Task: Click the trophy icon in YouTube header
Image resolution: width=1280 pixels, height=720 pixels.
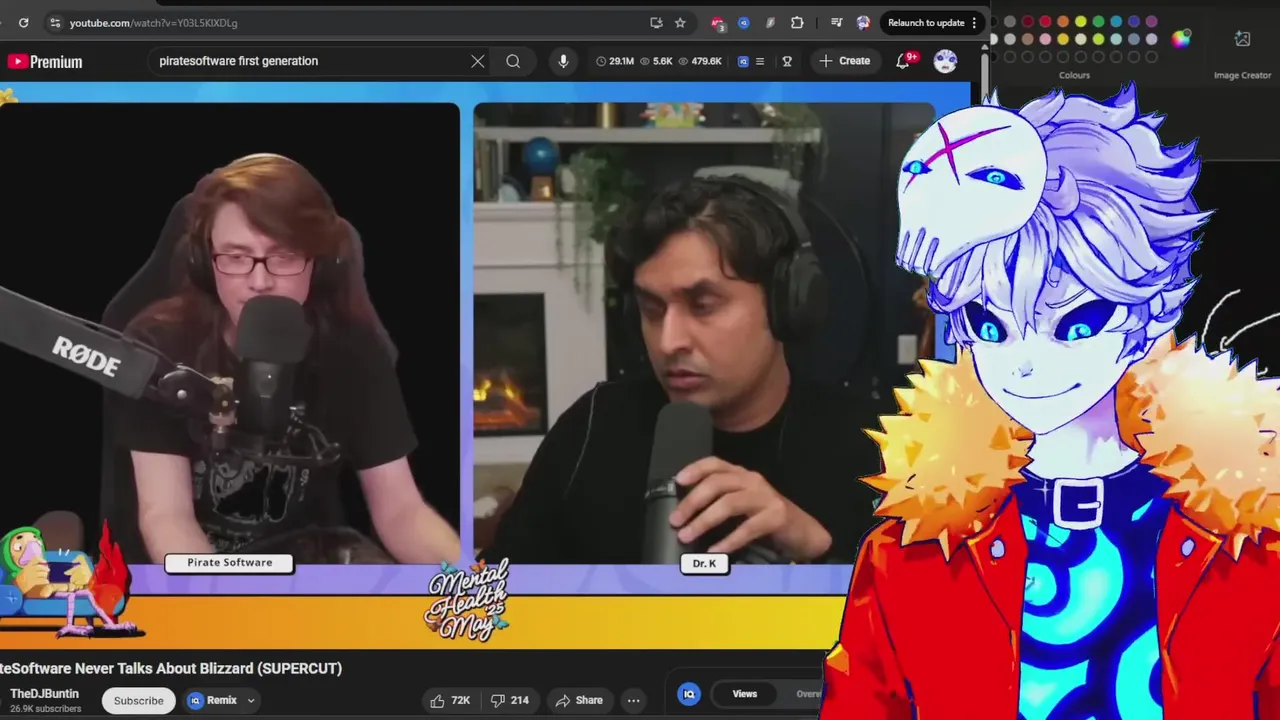Action: point(787,61)
